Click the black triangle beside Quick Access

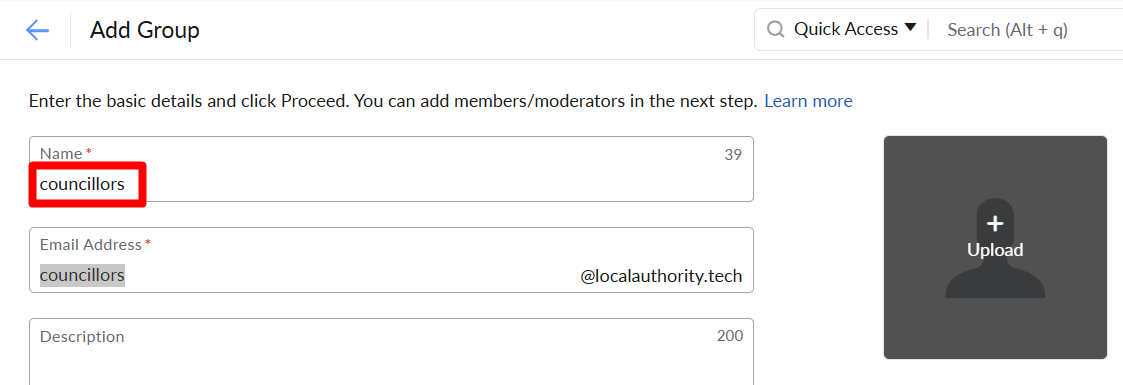point(910,28)
